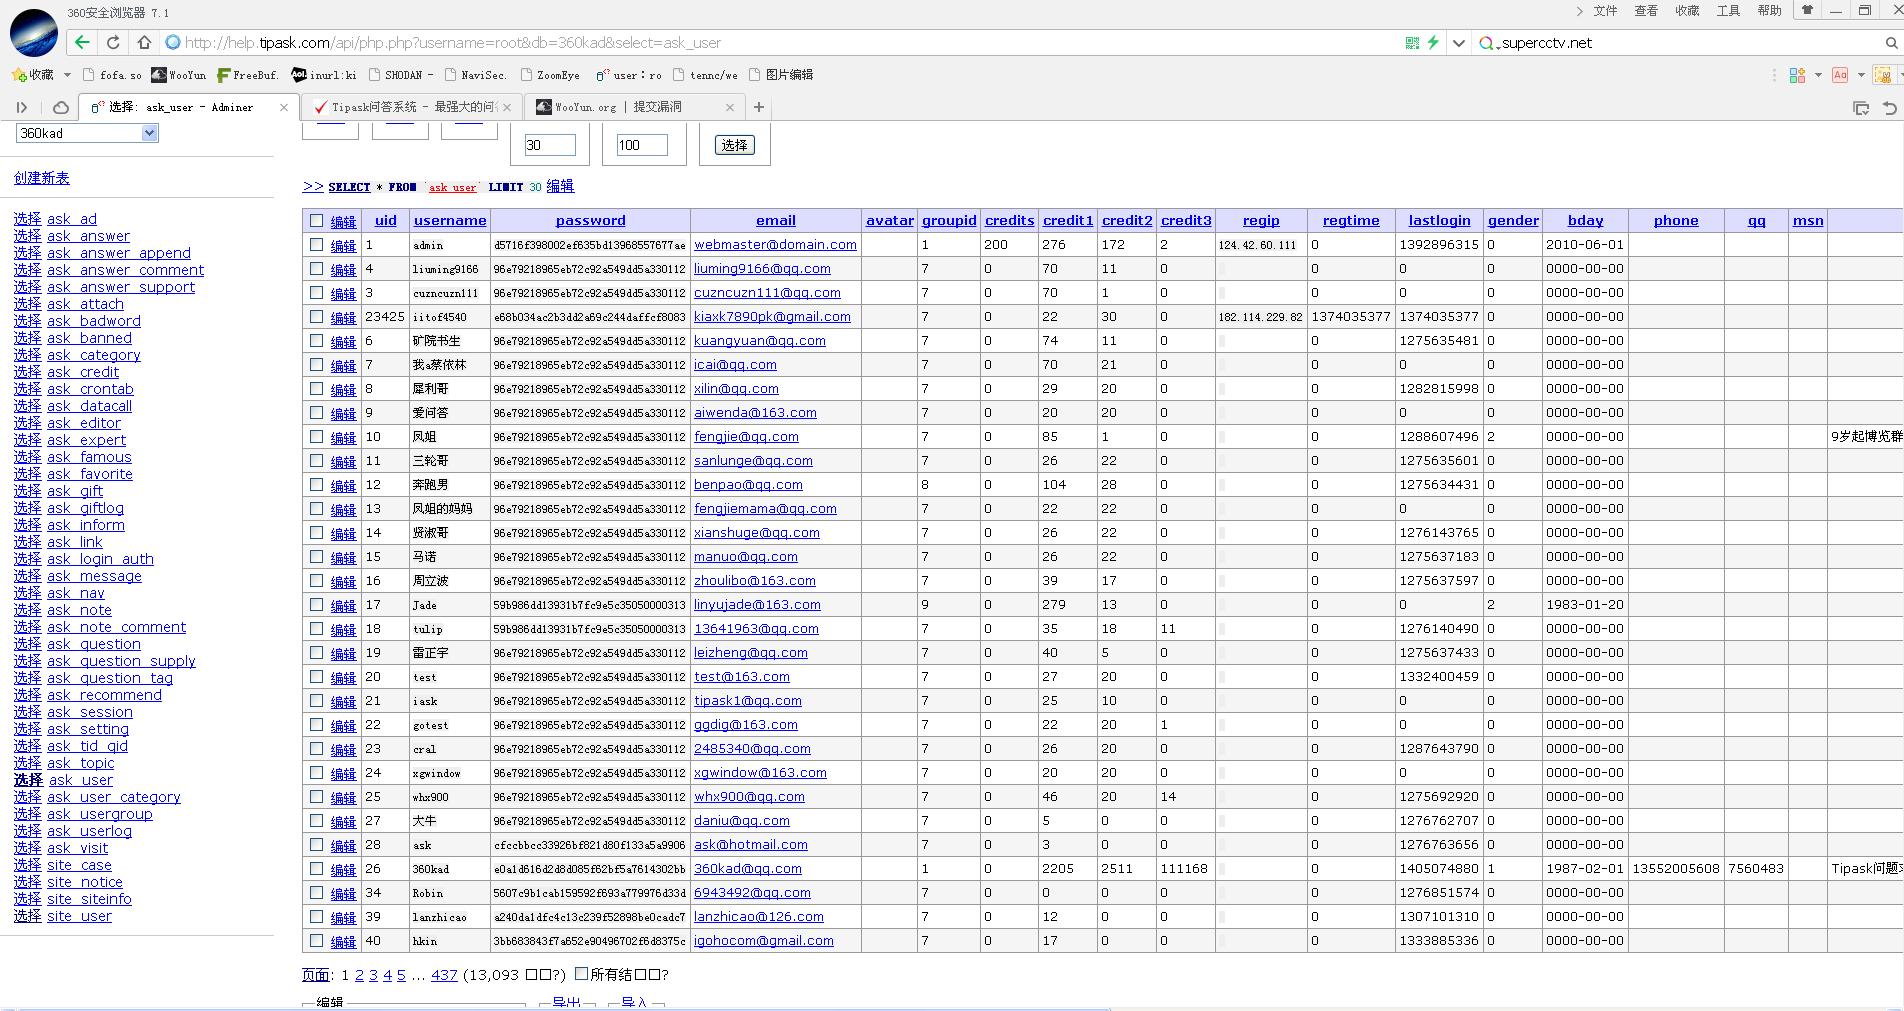This screenshot has height=1011, width=1904.
Task: Check the row for user iitof4540
Action: 316,316
